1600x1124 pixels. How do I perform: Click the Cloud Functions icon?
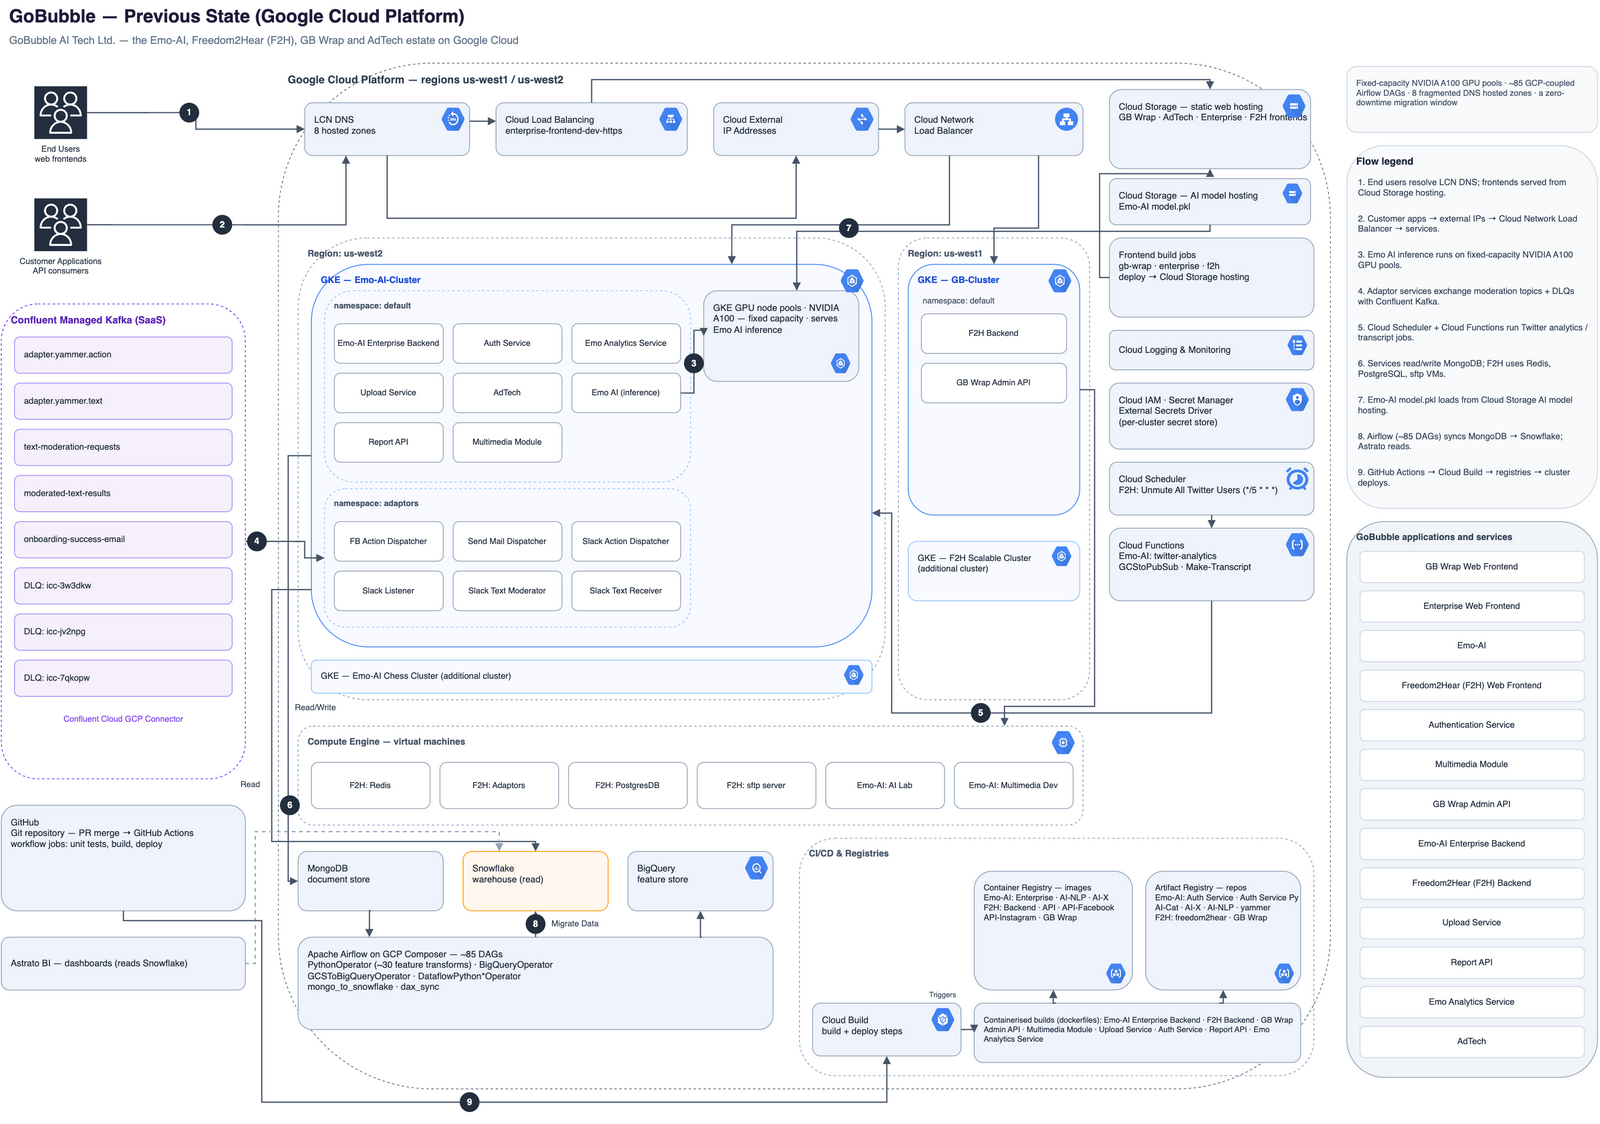pos(1297,545)
